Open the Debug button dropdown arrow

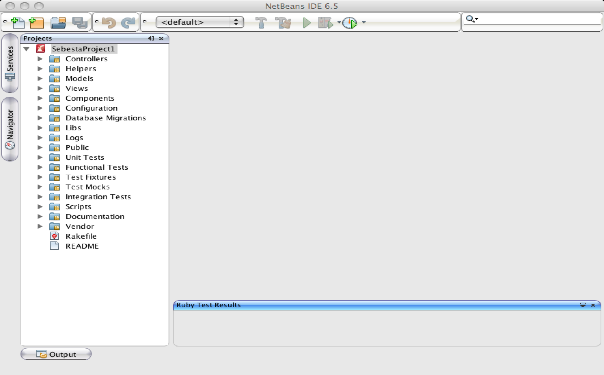[x=339, y=22]
